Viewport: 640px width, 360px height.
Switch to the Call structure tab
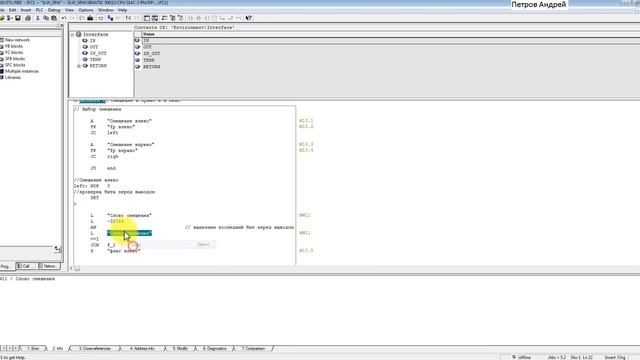[26, 266]
